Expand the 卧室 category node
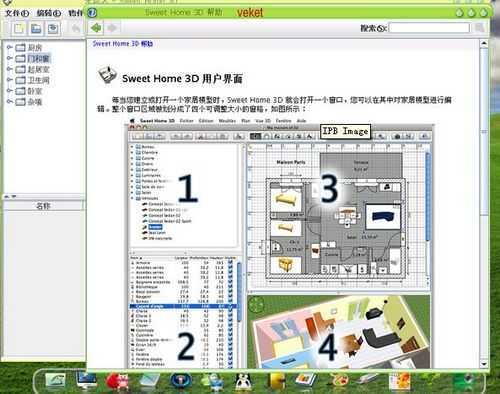The width and height of the screenshot is (500, 394). click(10, 91)
